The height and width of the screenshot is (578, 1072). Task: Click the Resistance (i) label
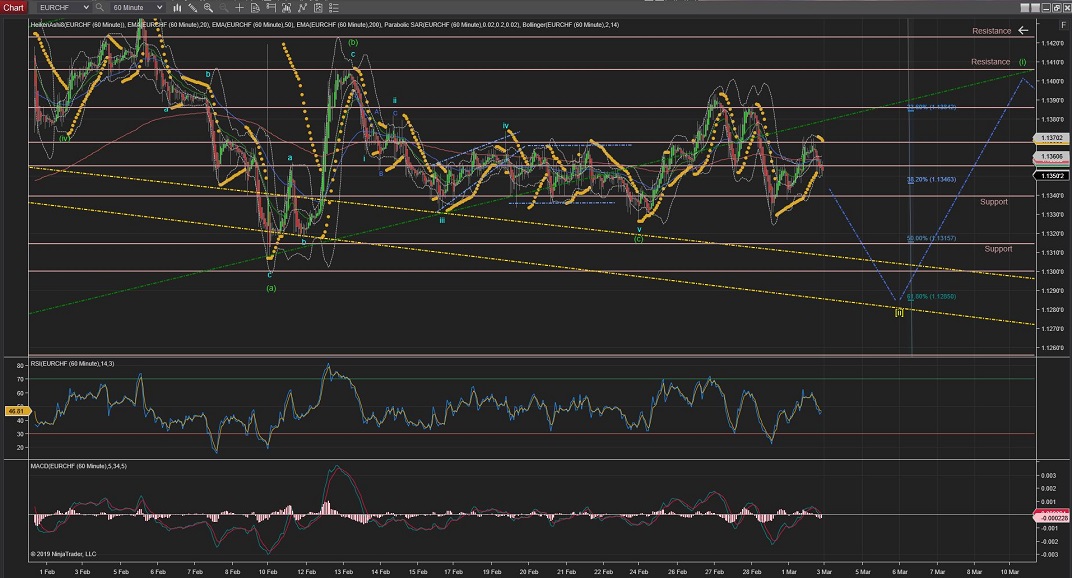point(998,62)
